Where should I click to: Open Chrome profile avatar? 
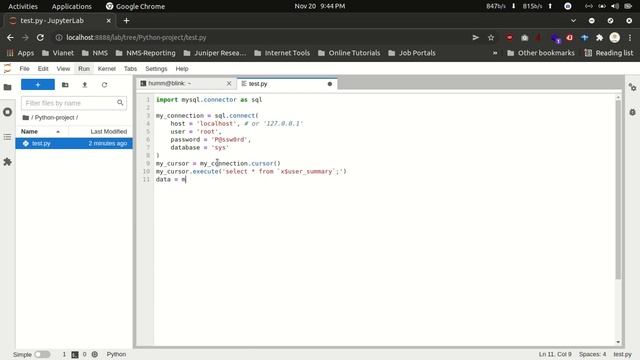[x=615, y=38]
